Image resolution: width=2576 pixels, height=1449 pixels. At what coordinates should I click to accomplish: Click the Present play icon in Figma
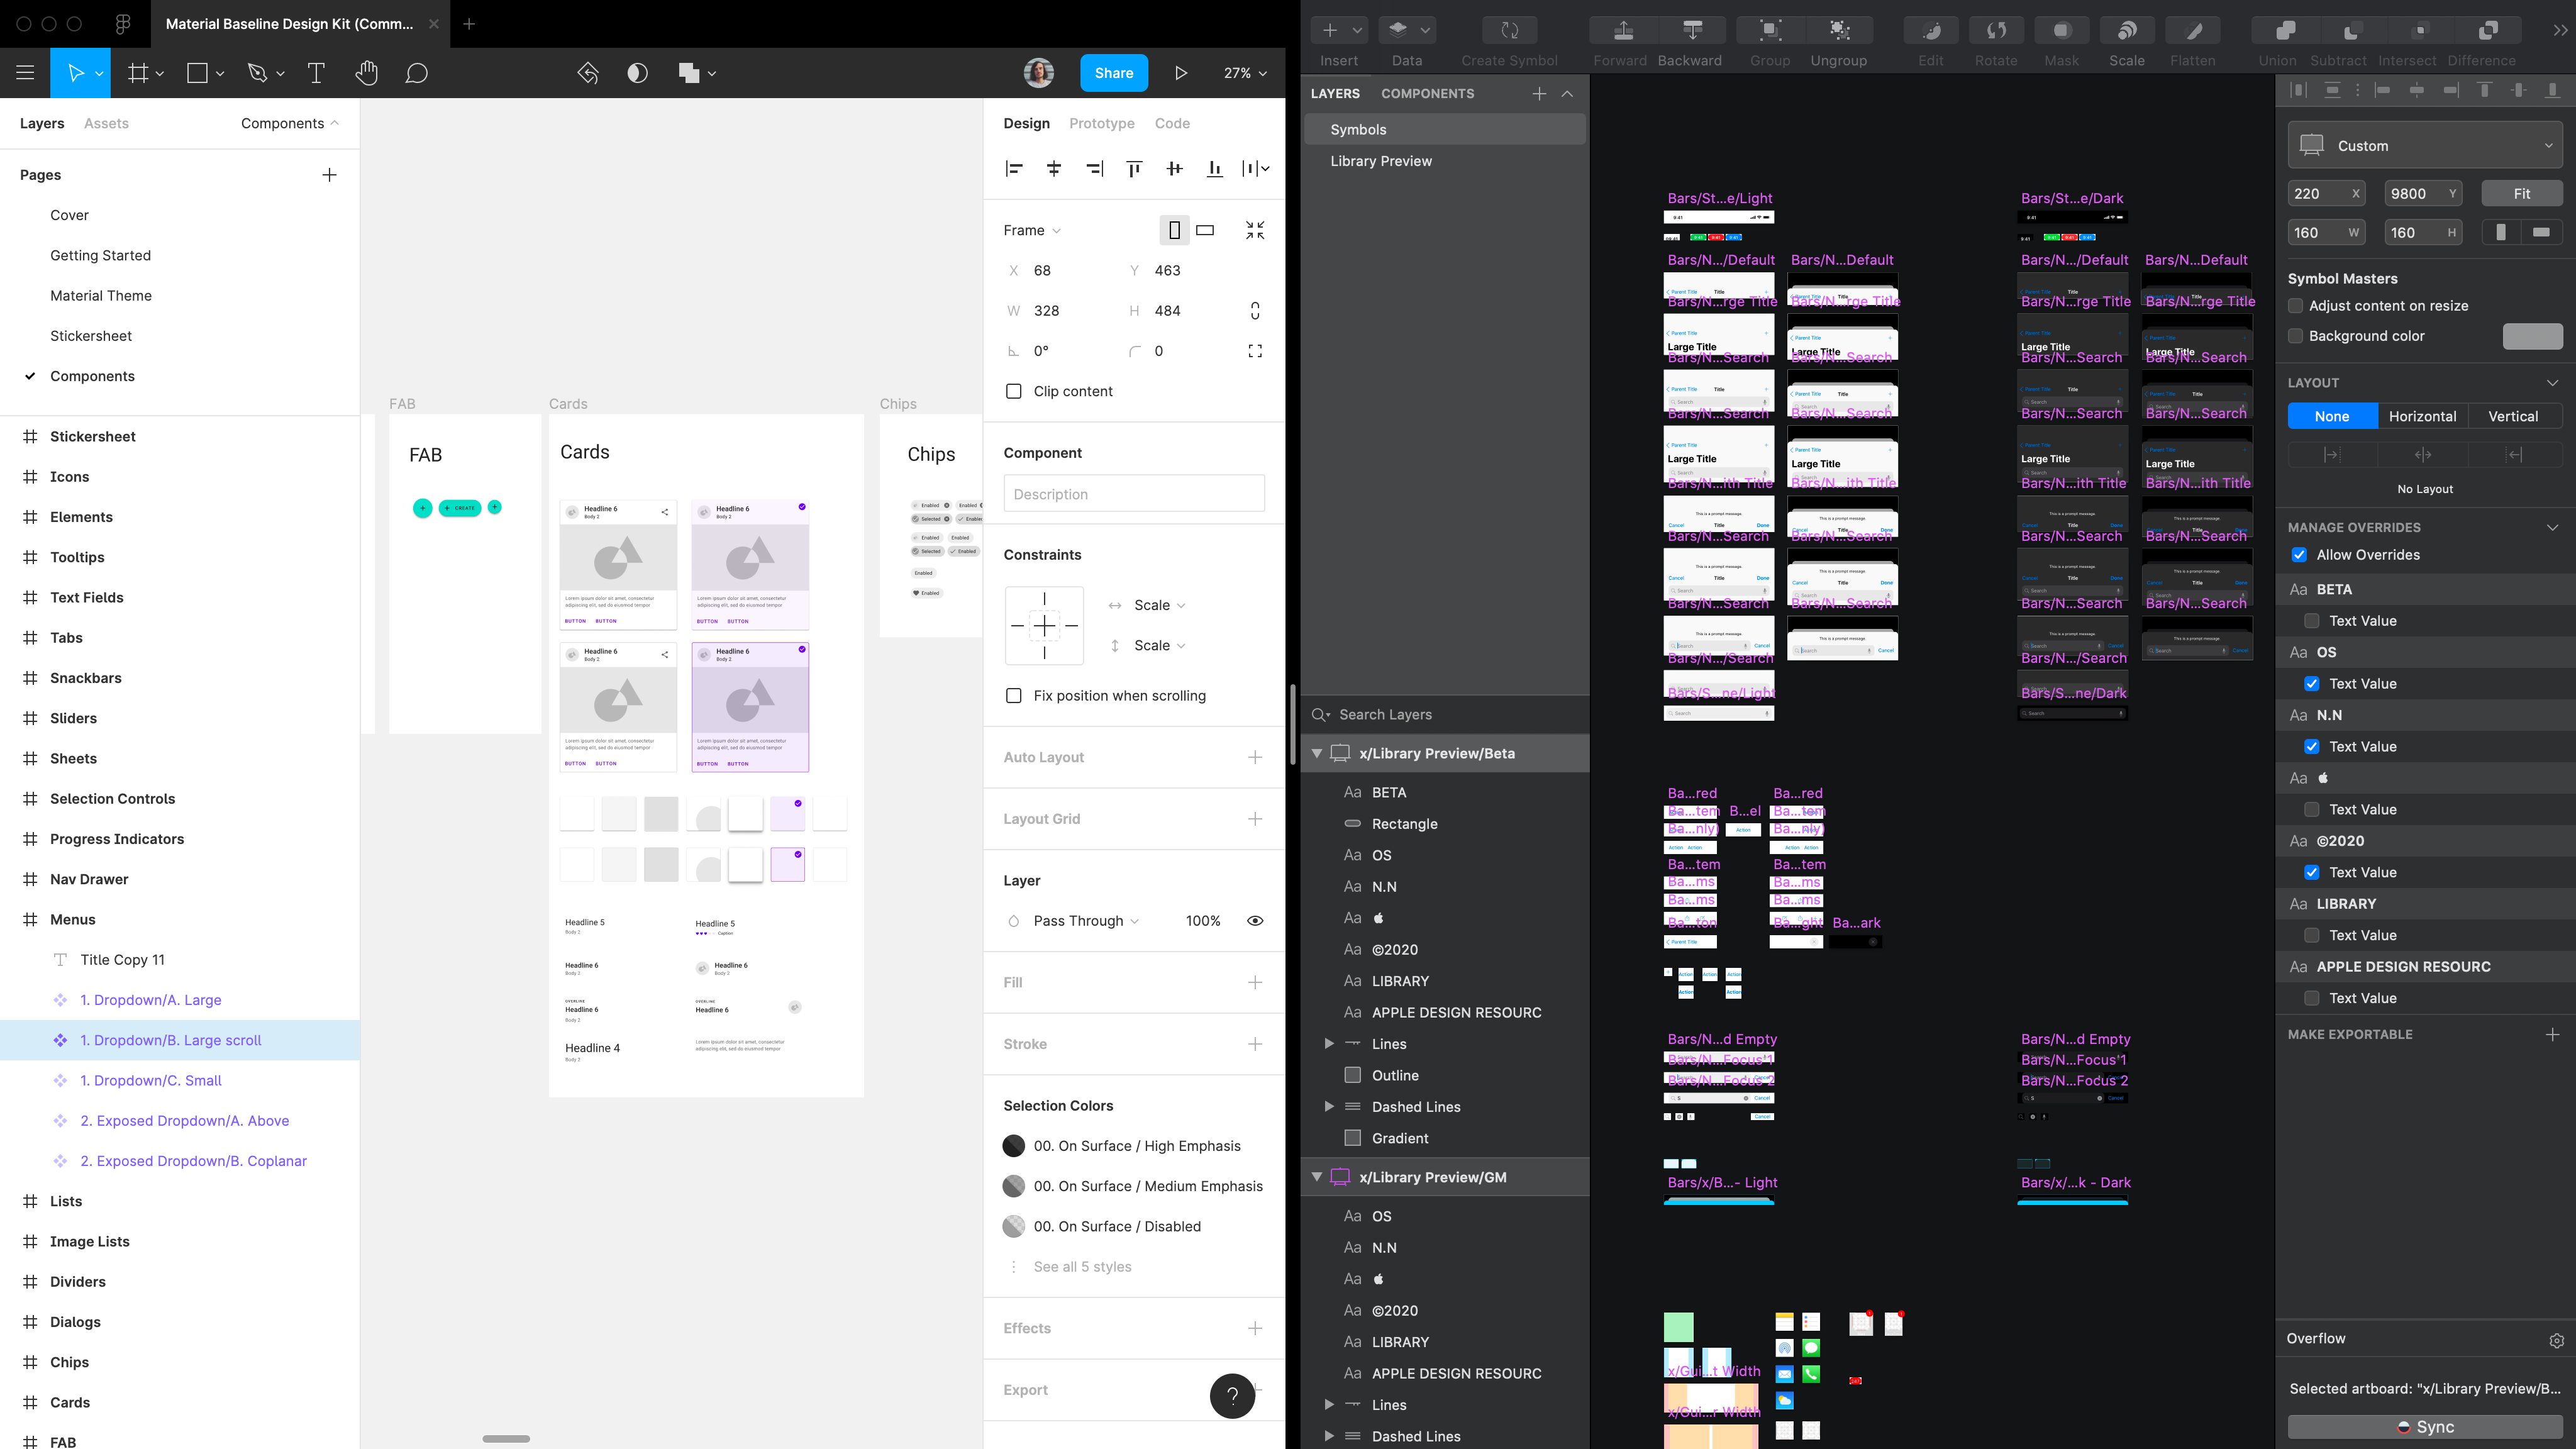pyautogui.click(x=1181, y=73)
